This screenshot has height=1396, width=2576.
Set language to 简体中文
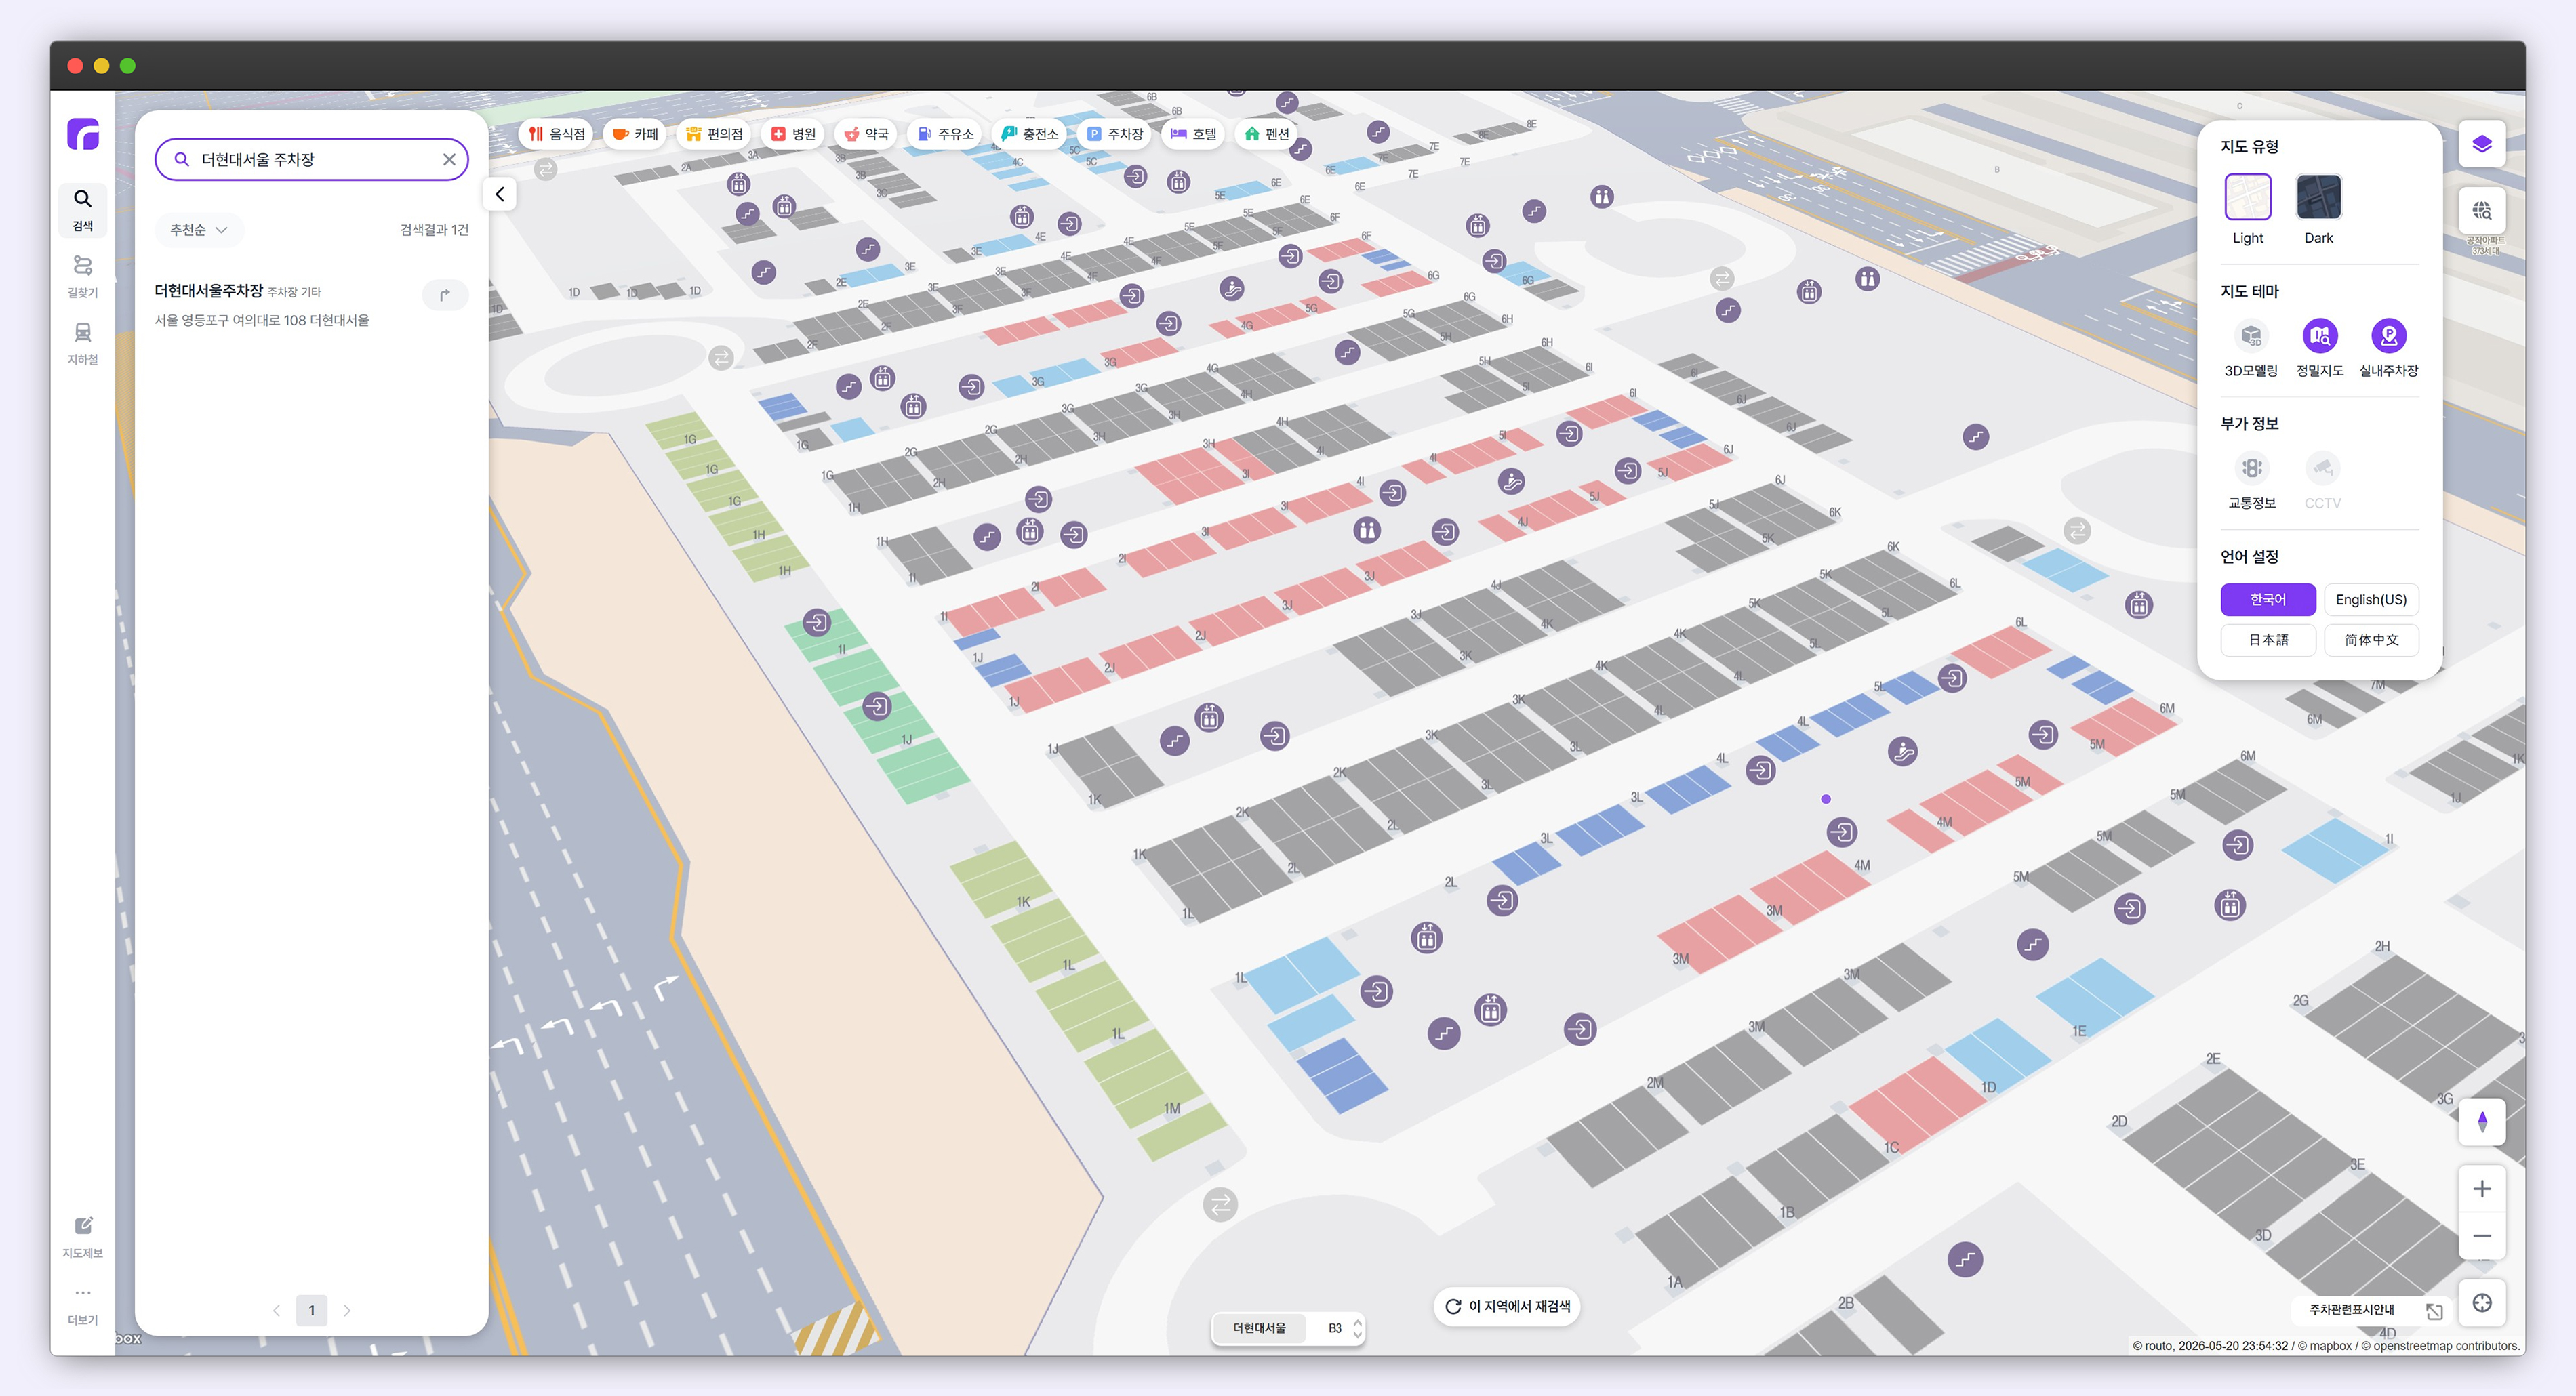coord(2371,640)
